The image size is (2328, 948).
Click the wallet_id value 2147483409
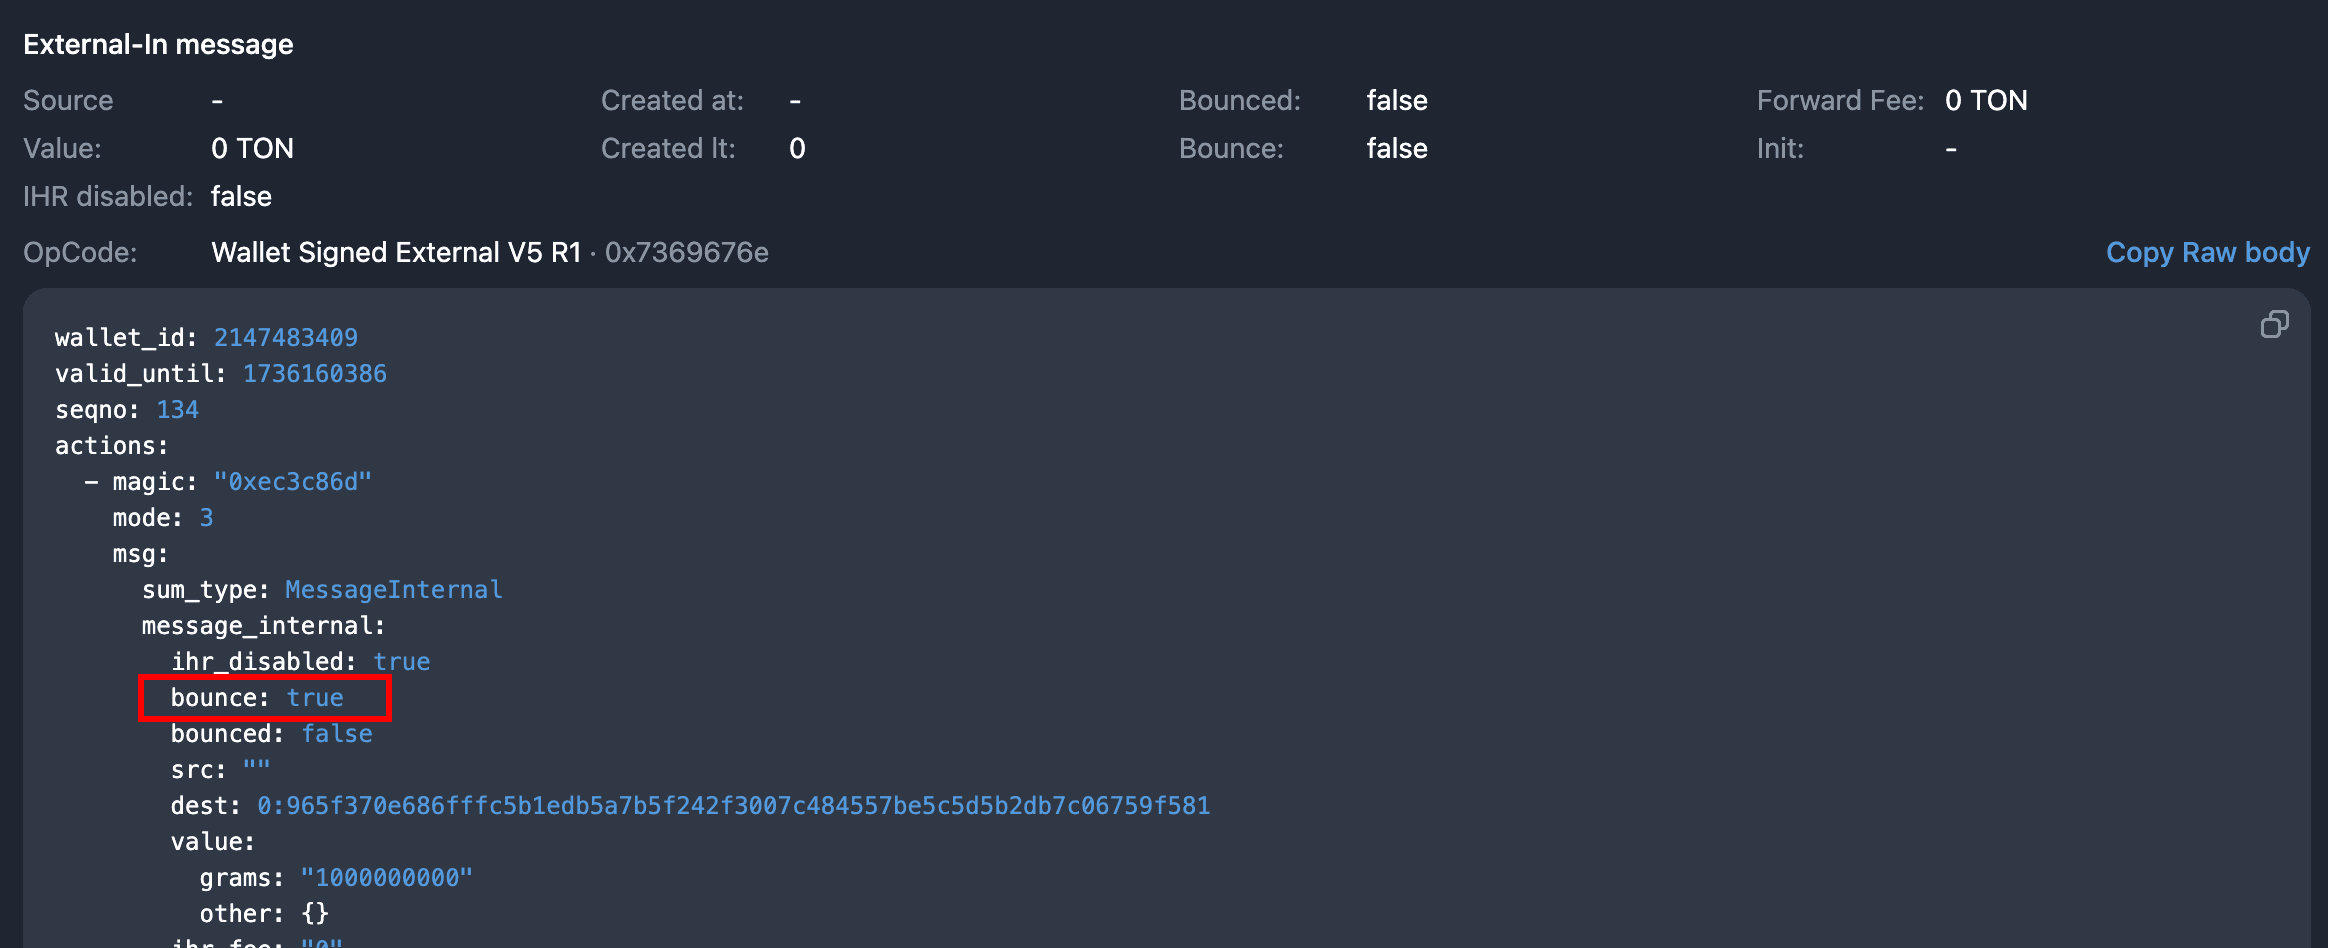(285, 338)
